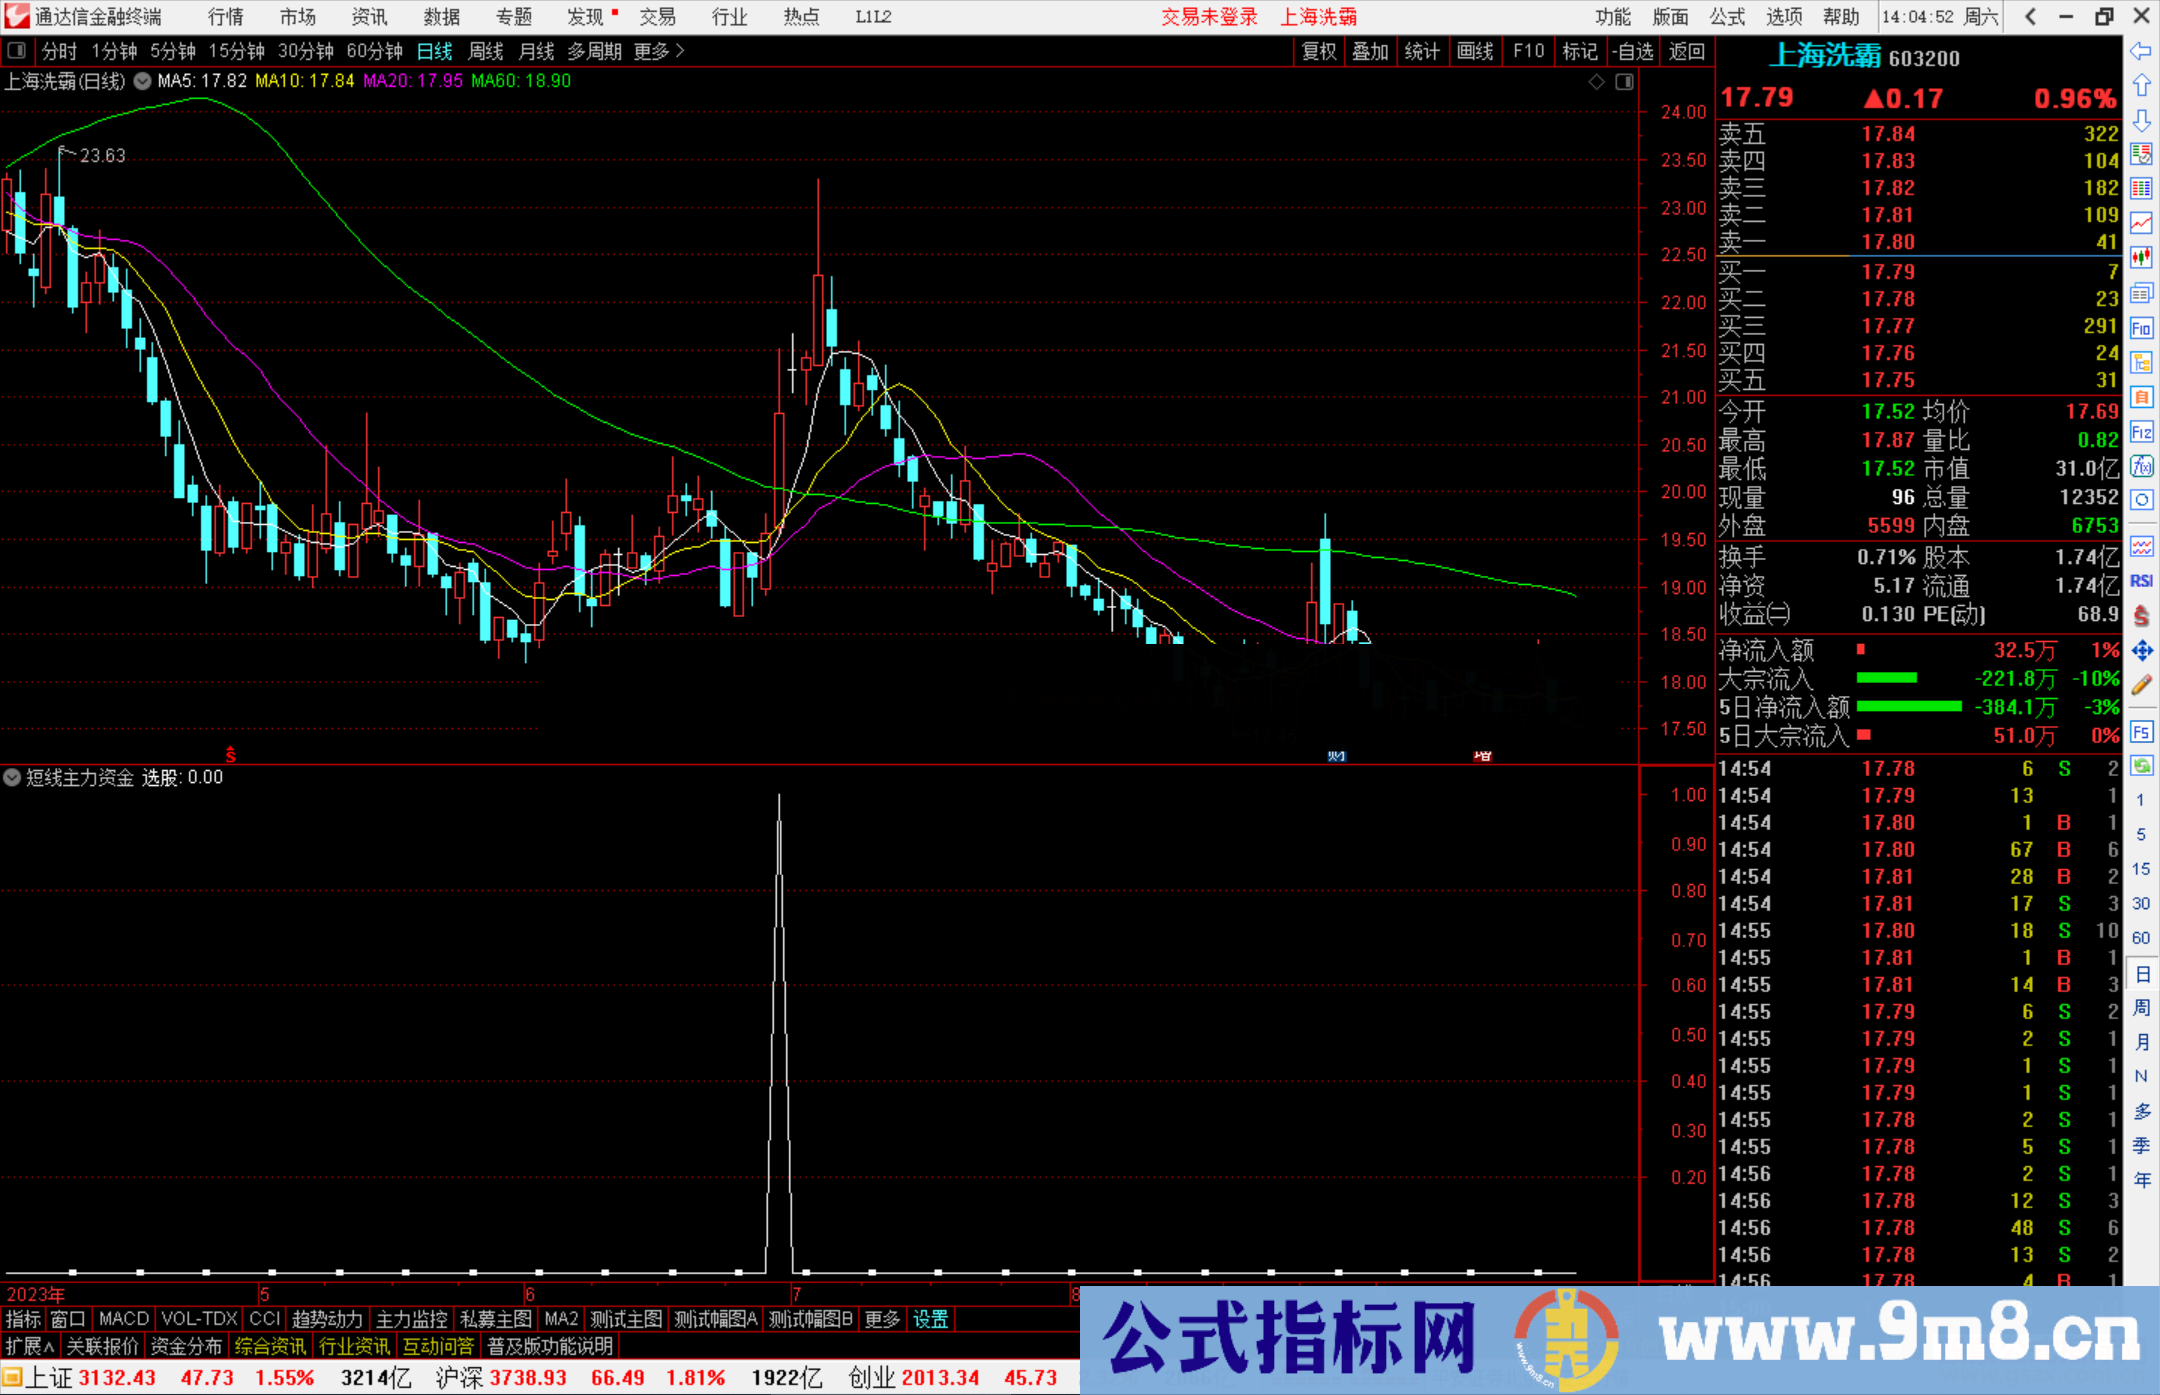Expand dropdown next to 上海洗霸(日线) title
2160x1395 pixels.
click(142, 81)
